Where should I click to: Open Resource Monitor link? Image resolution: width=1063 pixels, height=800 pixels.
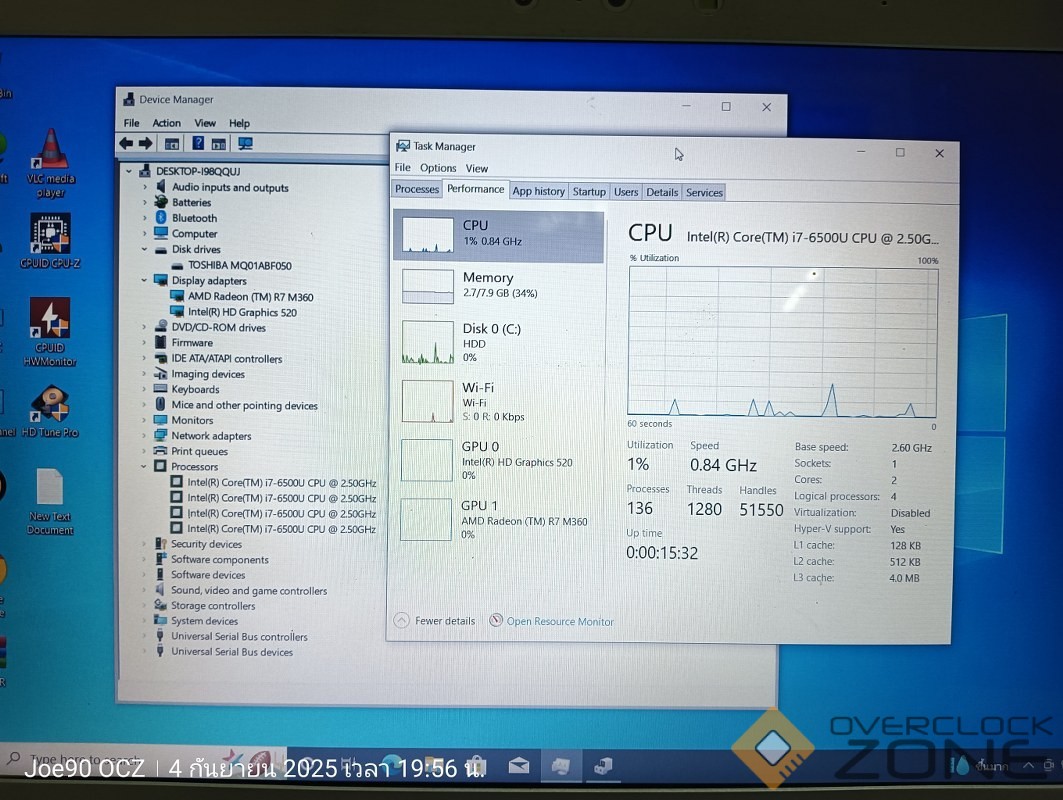[x=552, y=621]
